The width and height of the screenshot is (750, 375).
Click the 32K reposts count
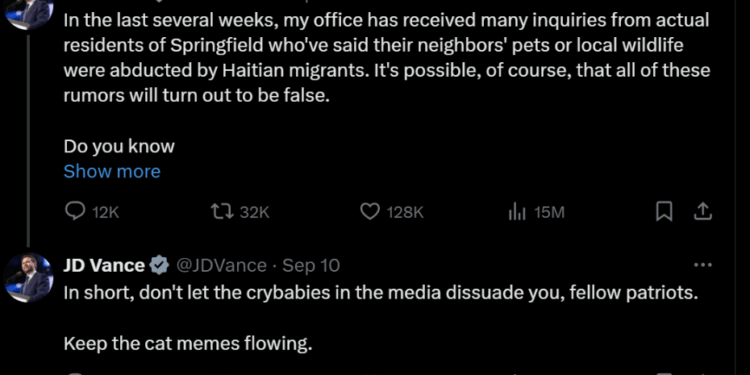[x=254, y=212]
